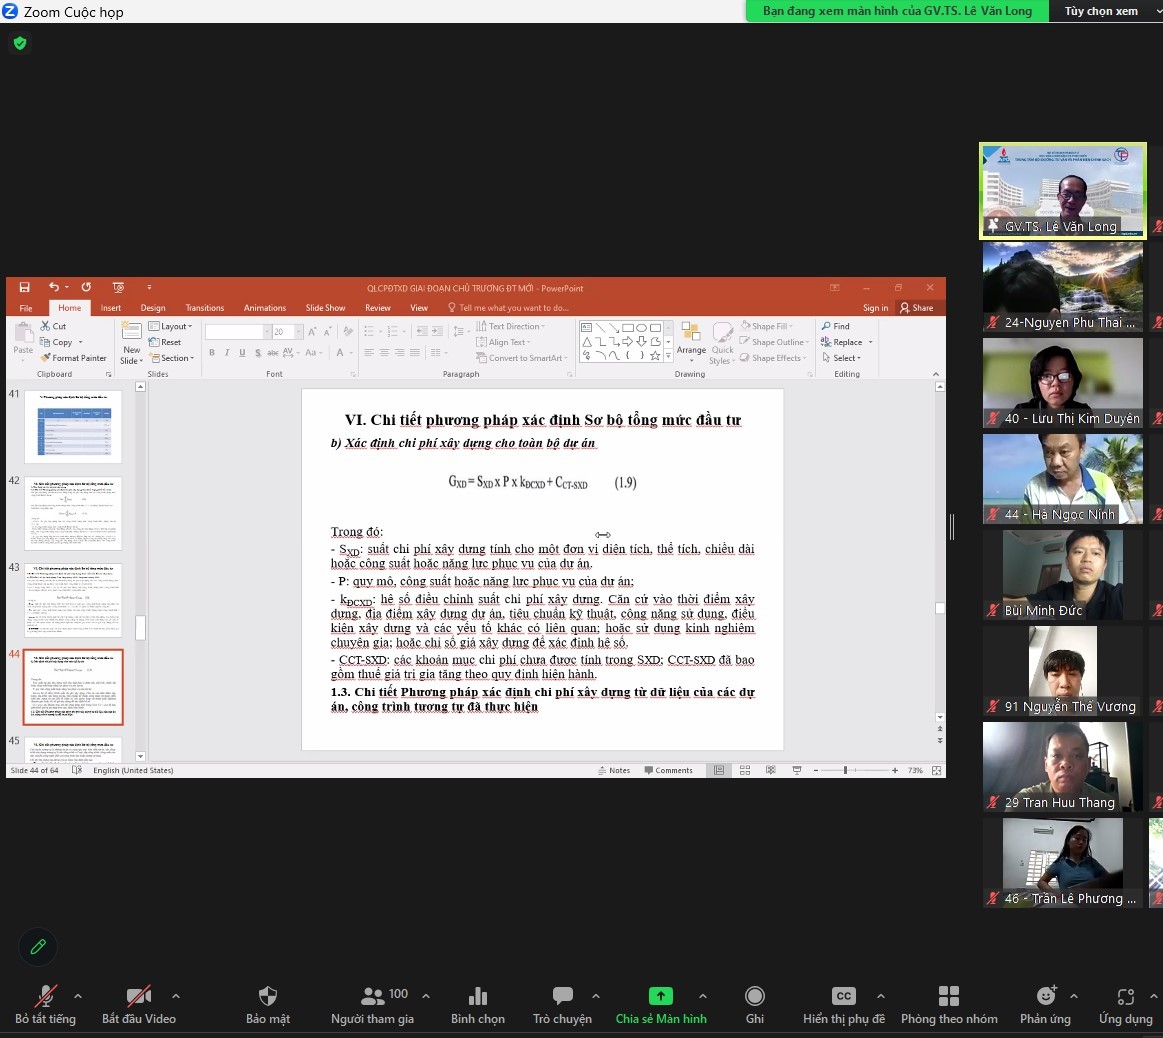1163x1038 pixels.
Task: Expand audio options arrow beside microphone
Action: coord(78,996)
